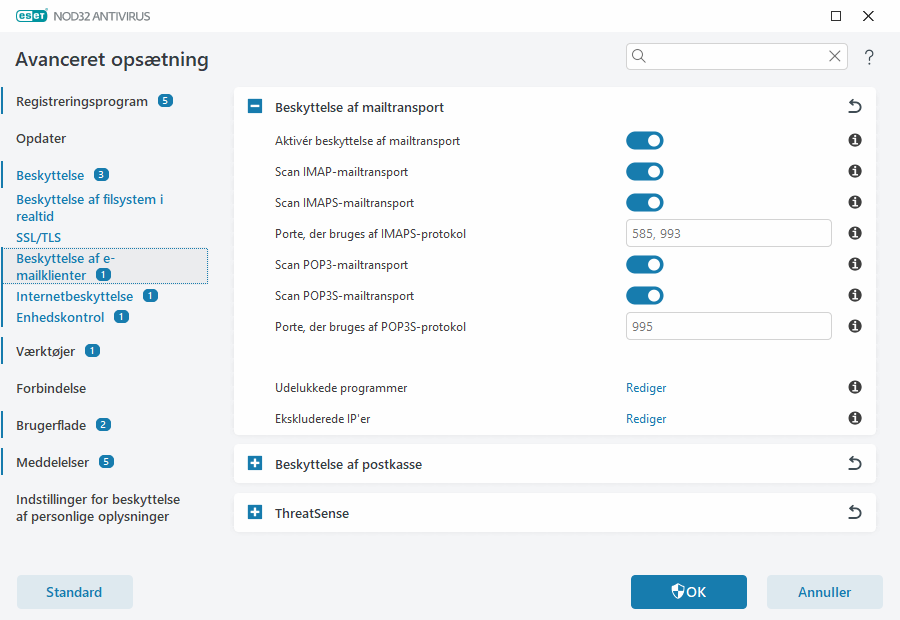Show info for Porte IMAPS-protokol

coord(855,234)
